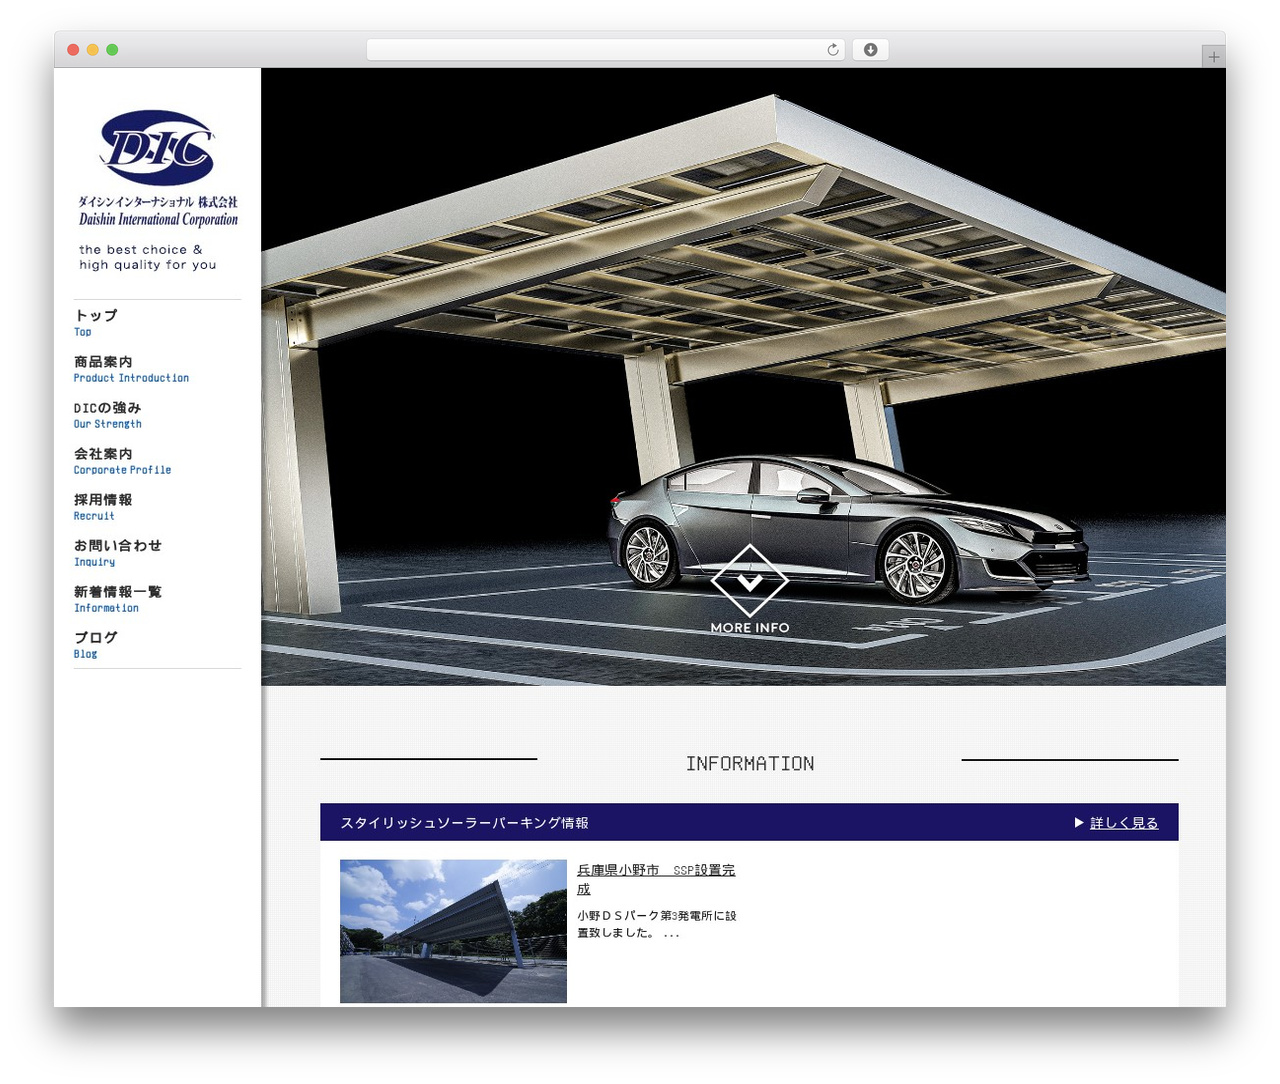Open 新着情報一覧 Information page
The width and height of the screenshot is (1280, 1084).
point(117,599)
